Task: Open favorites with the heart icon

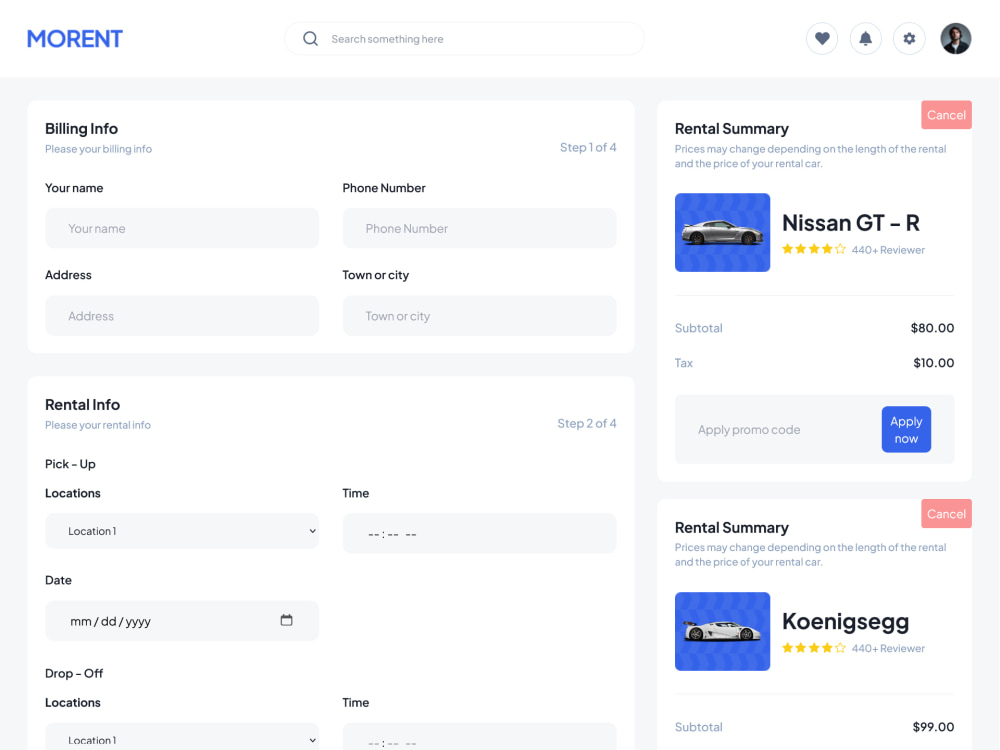Action: coord(822,39)
